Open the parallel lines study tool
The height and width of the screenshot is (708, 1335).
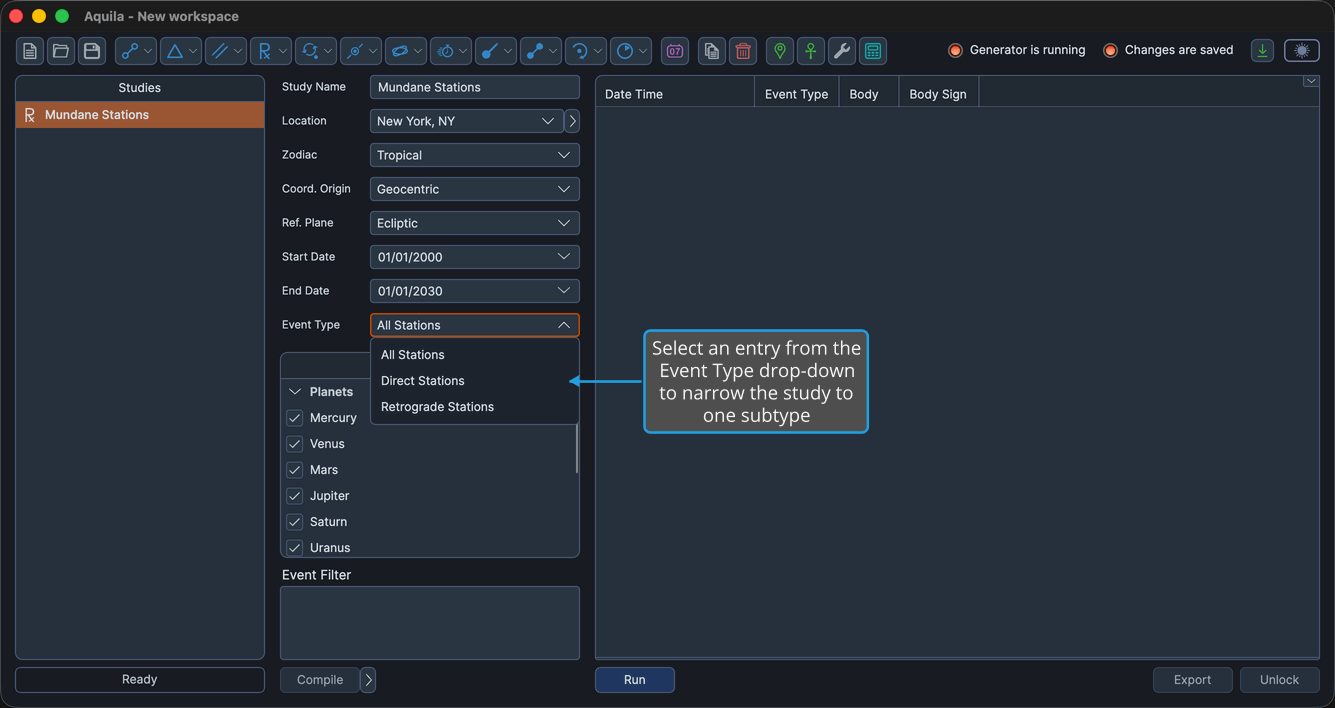tap(226, 51)
